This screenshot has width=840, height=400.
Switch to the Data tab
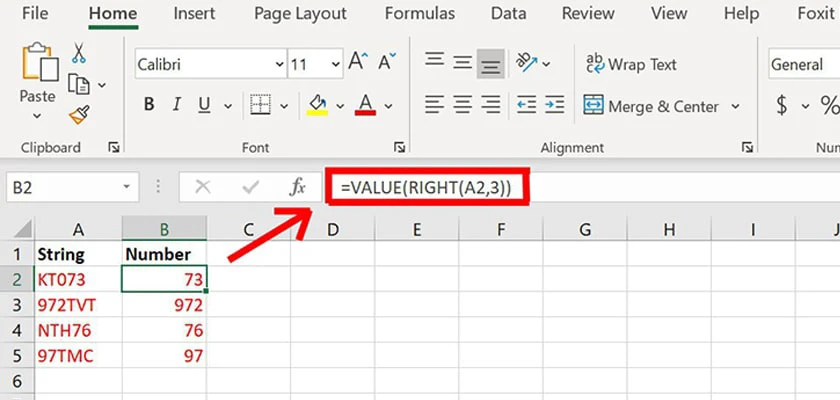(508, 13)
